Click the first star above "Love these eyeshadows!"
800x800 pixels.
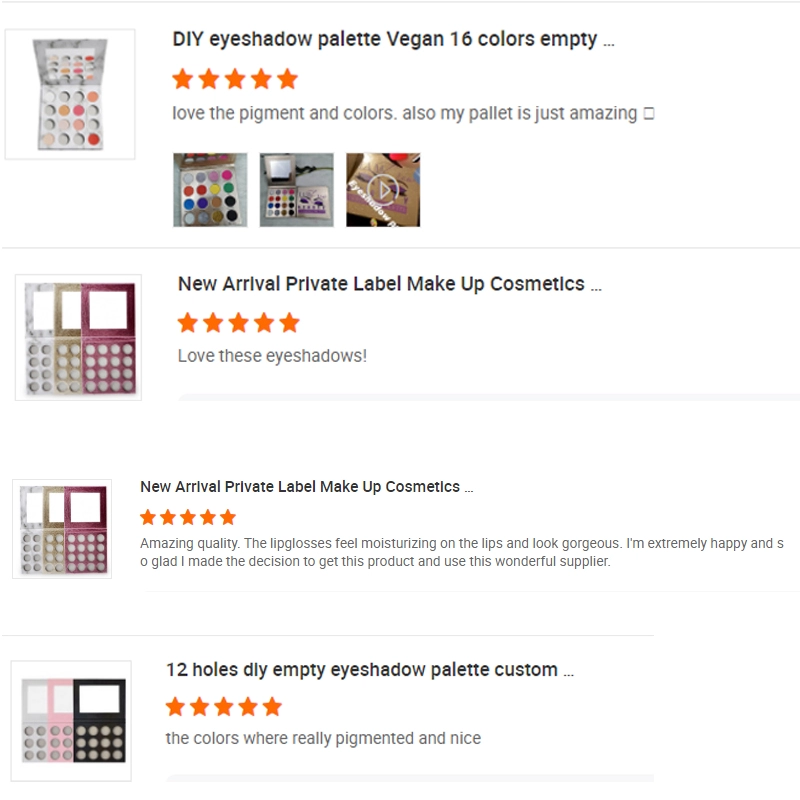pos(187,323)
